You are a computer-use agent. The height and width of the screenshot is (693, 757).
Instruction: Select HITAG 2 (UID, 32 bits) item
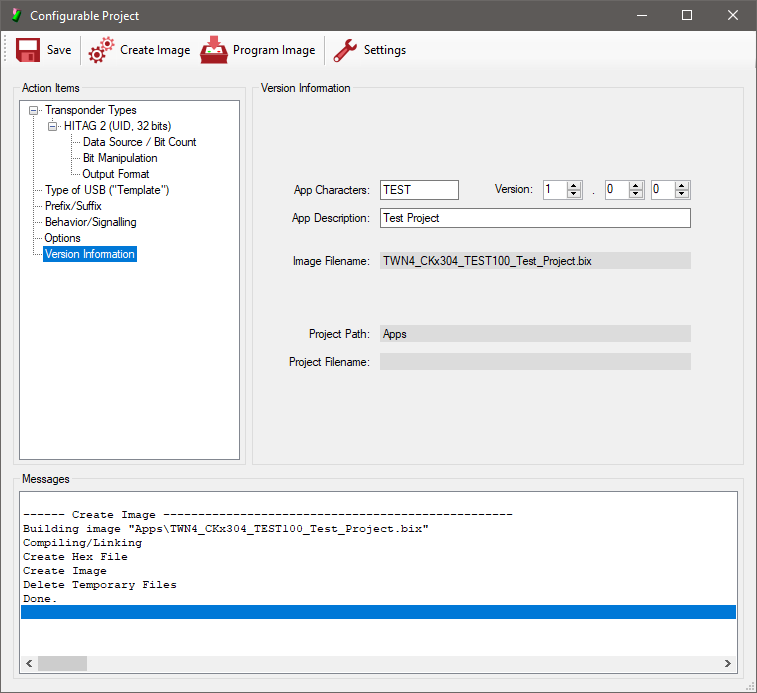(x=117, y=126)
